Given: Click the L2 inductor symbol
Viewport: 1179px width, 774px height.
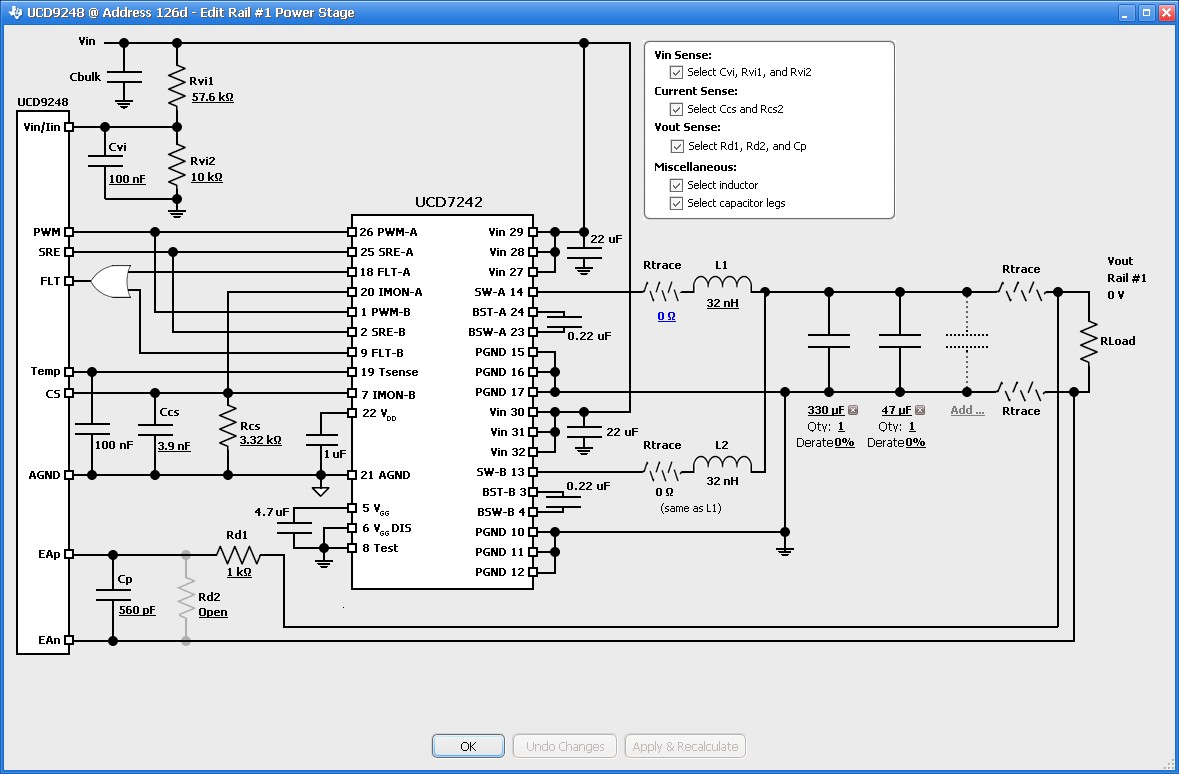Looking at the screenshot, I should coord(722,464).
